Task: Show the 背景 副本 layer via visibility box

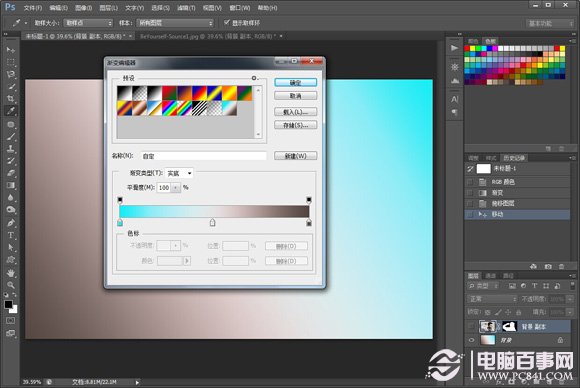Action: pyautogui.click(x=471, y=326)
